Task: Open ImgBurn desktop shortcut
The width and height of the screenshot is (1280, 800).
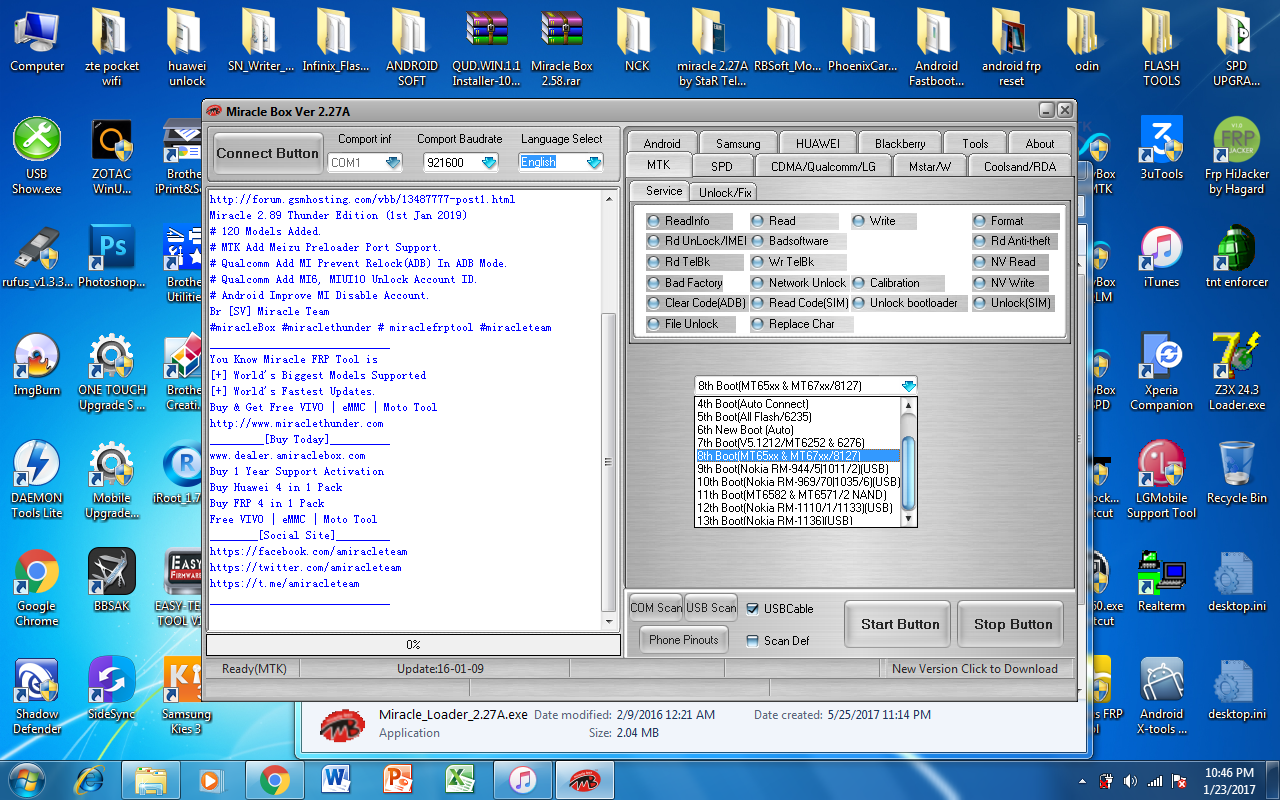Action: point(37,365)
